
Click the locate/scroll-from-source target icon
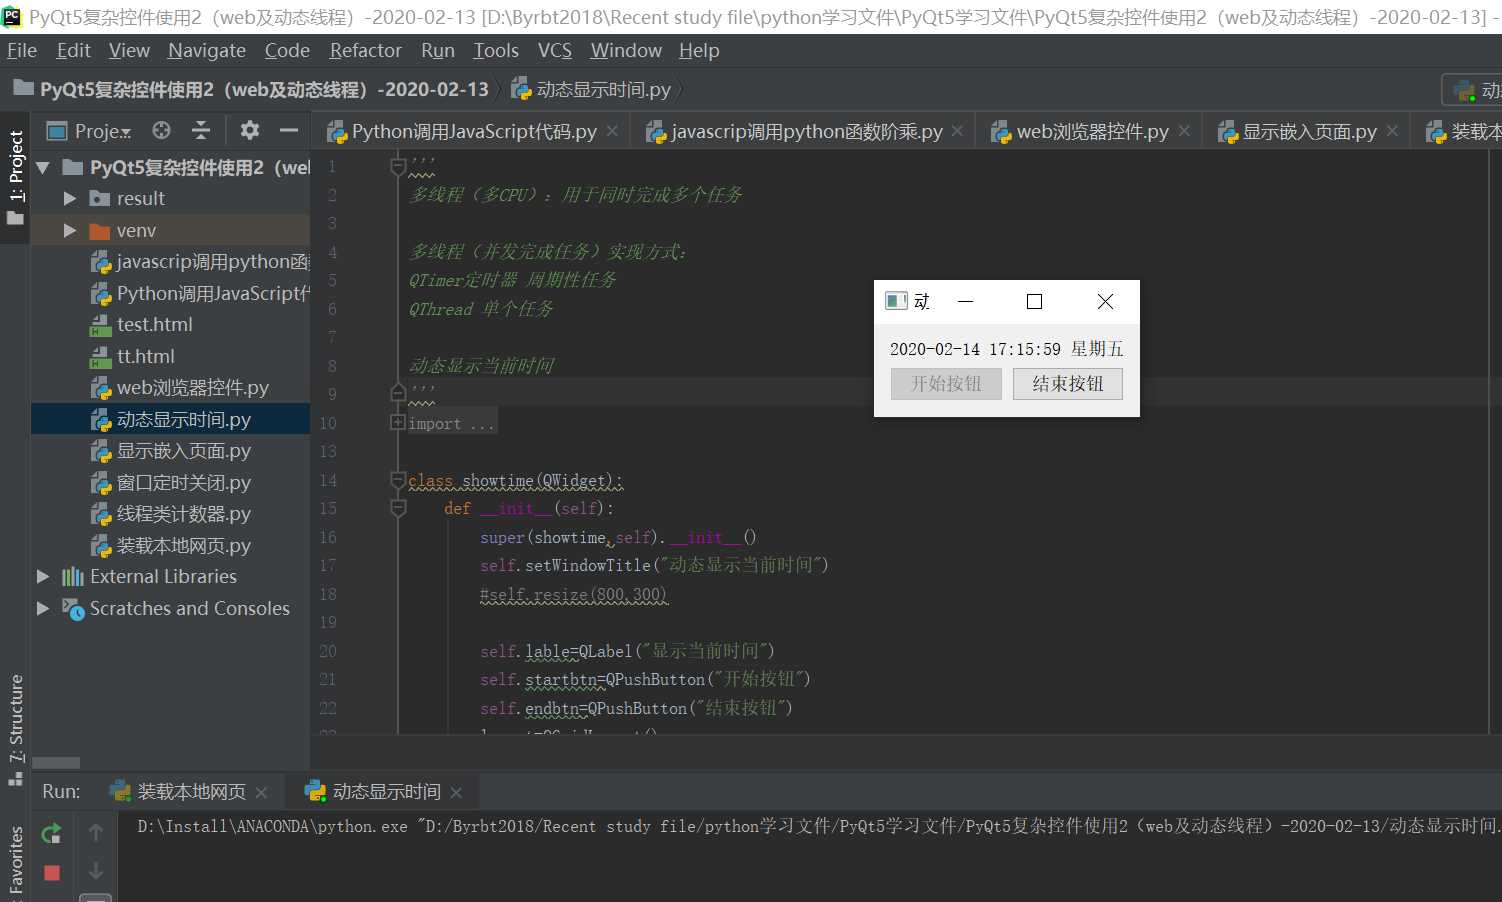point(161,130)
